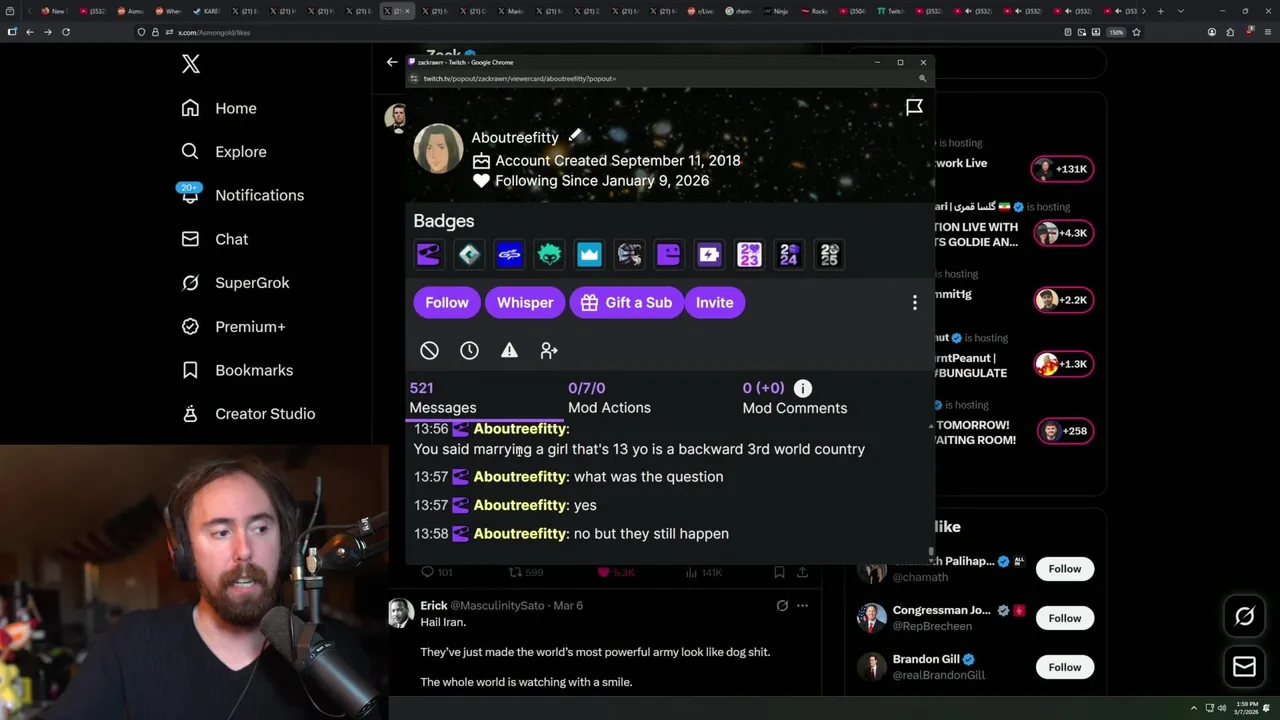Click the add moderator person-plus icon
The image size is (1280, 720).
549,350
